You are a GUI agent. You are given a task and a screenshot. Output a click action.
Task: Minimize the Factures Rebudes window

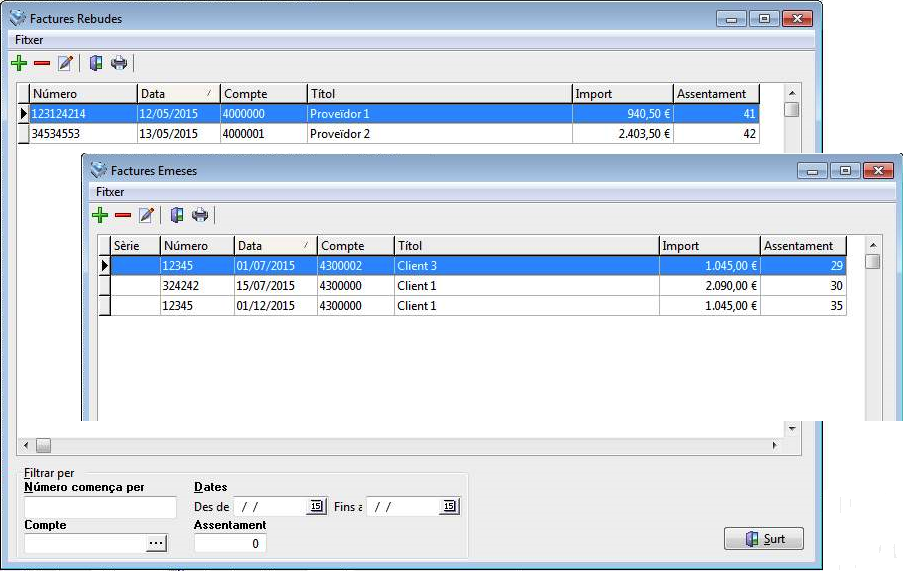732,18
